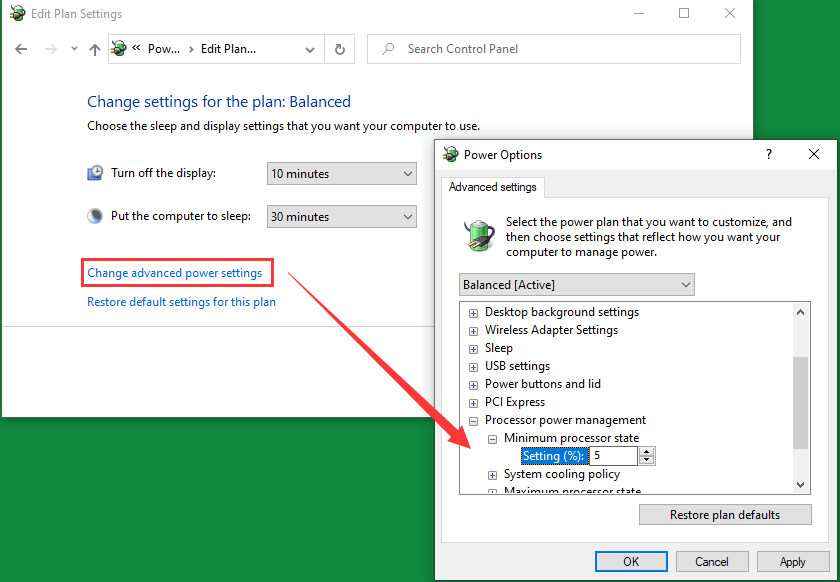Click the Back arrow in Control Panel
The height and width of the screenshot is (582, 840).
coord(22,49)
